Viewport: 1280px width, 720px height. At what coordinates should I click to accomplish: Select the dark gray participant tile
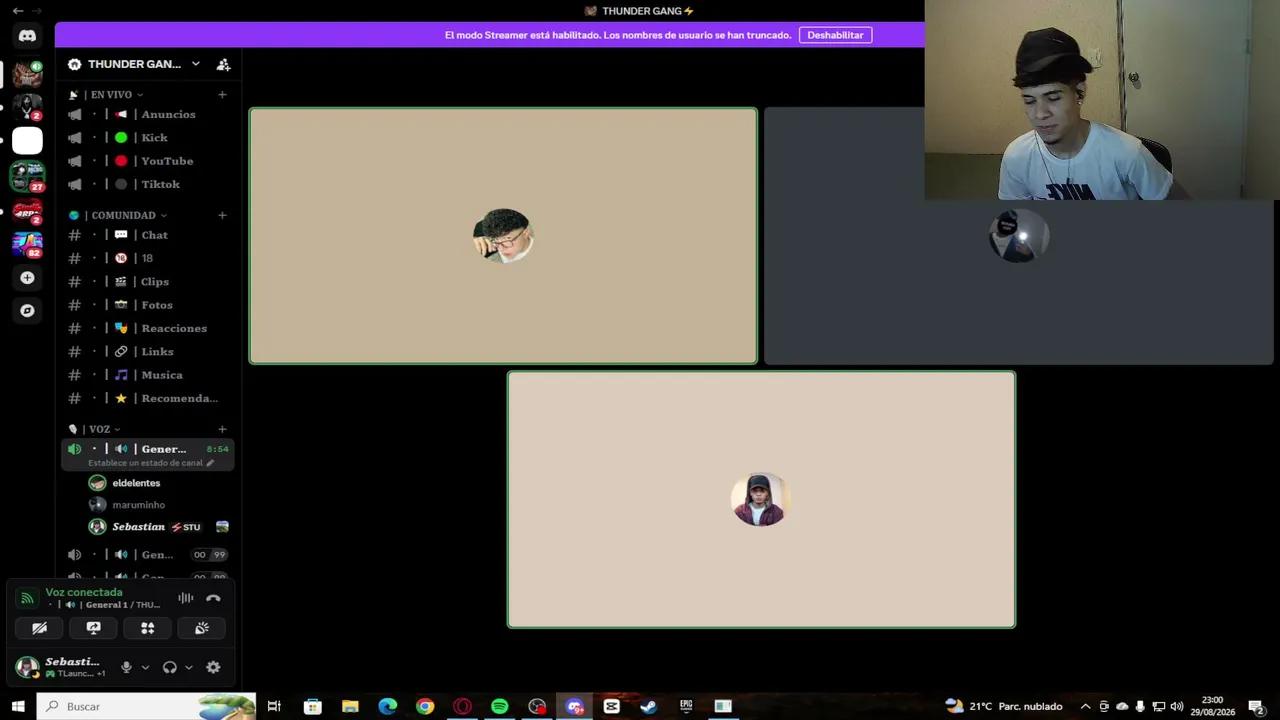coord(1019,236)
